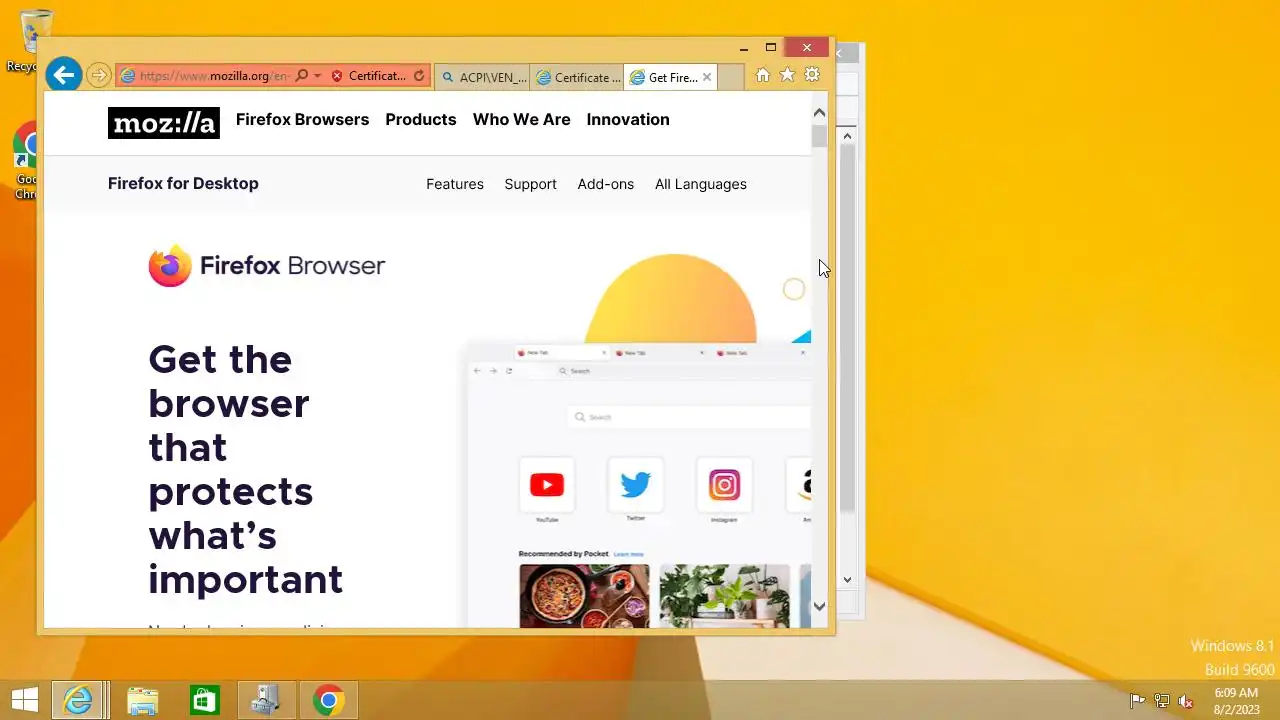Open the address bar autocomplete dropdown arrow
The image size is (1280, 720).
coord(317,76)
